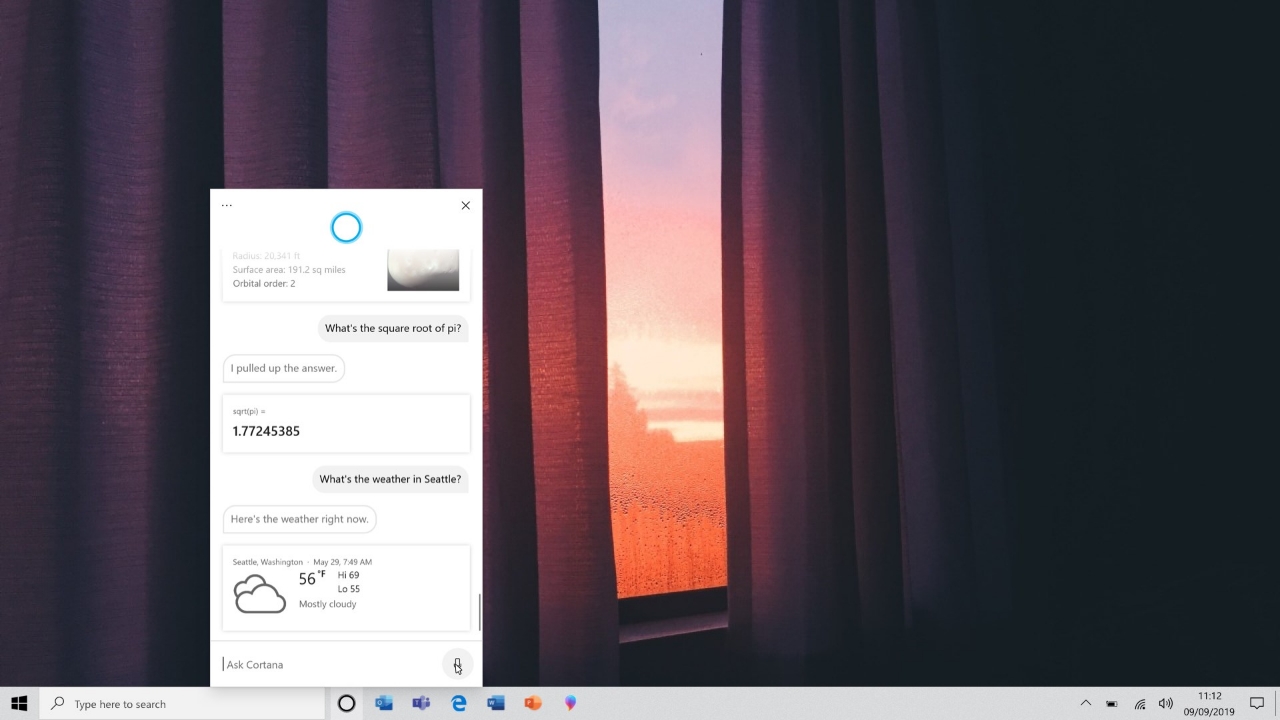Open the volume control in the tray
This screenshot has height=720, width=1280.
point(1165,704)
